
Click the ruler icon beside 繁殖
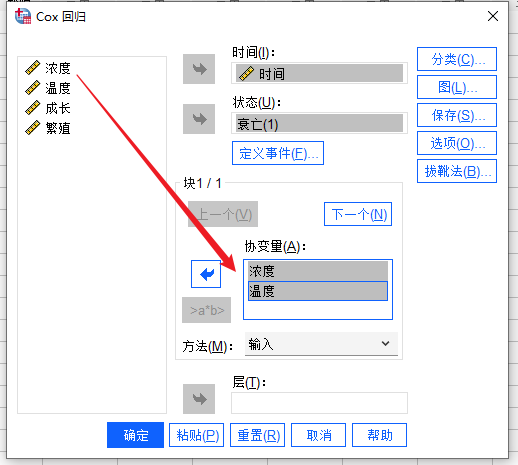click(33, 128)
